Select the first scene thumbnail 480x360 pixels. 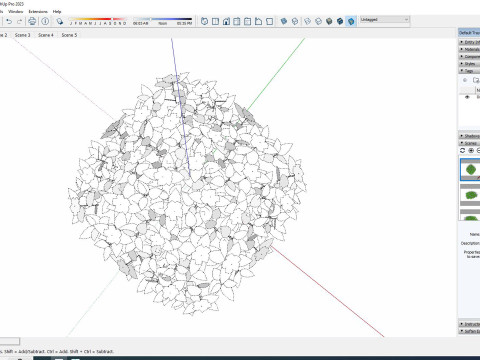pos(470,170)
